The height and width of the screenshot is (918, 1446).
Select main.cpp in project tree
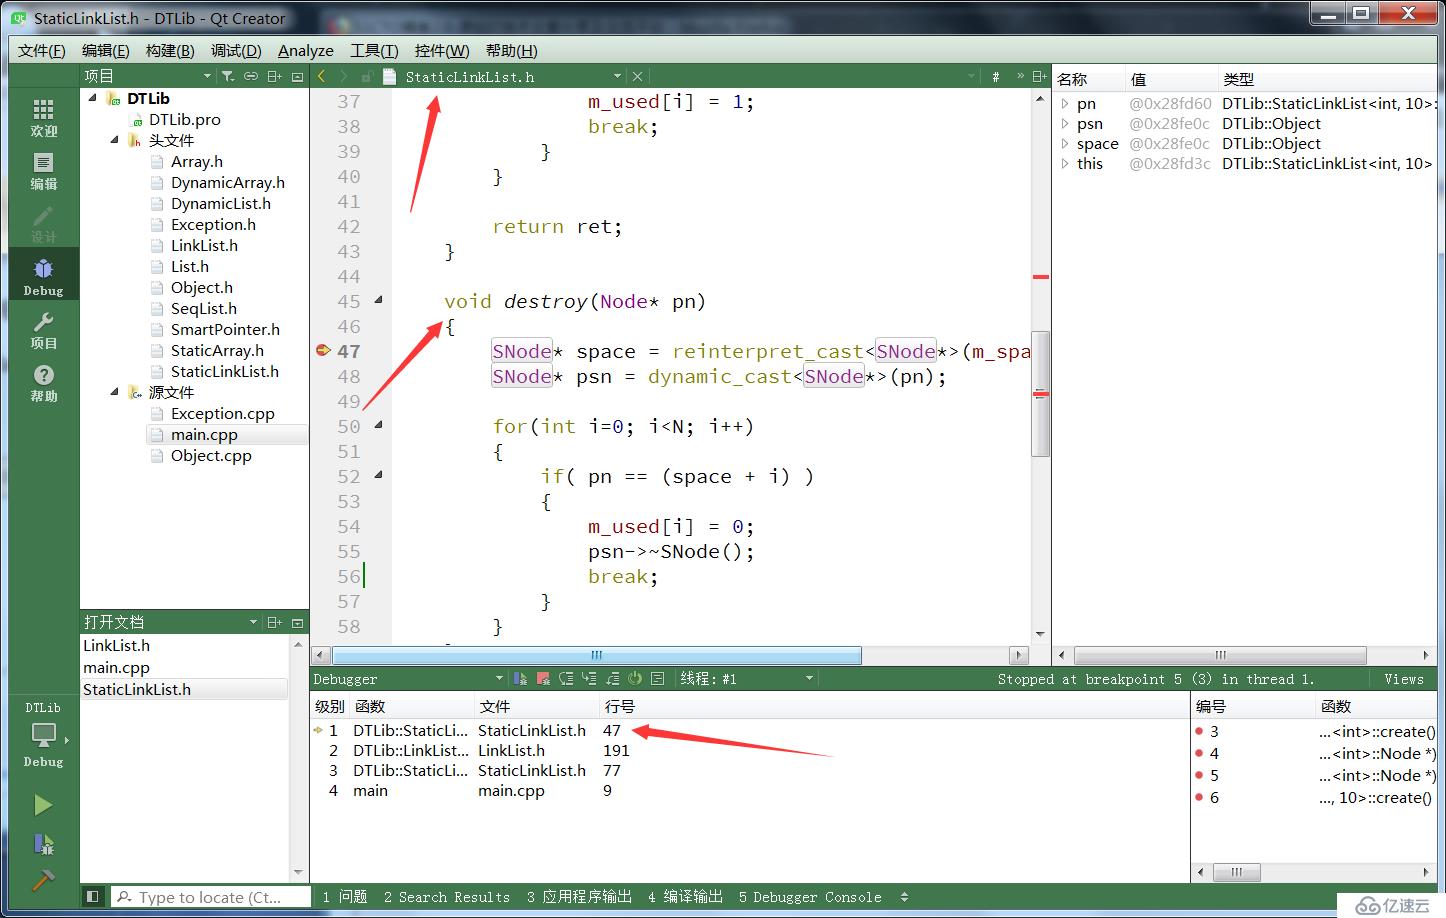[x=204, y=434]
